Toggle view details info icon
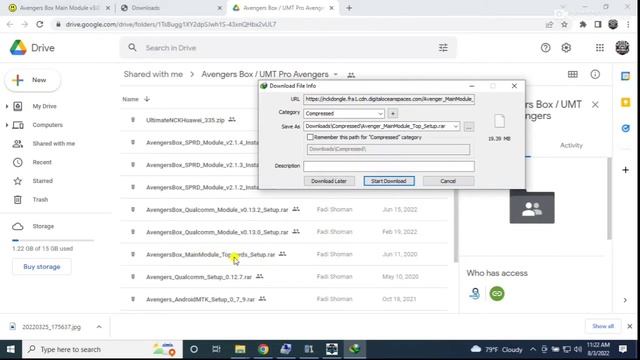Screen dimensions: 640x360 [595, 74]
